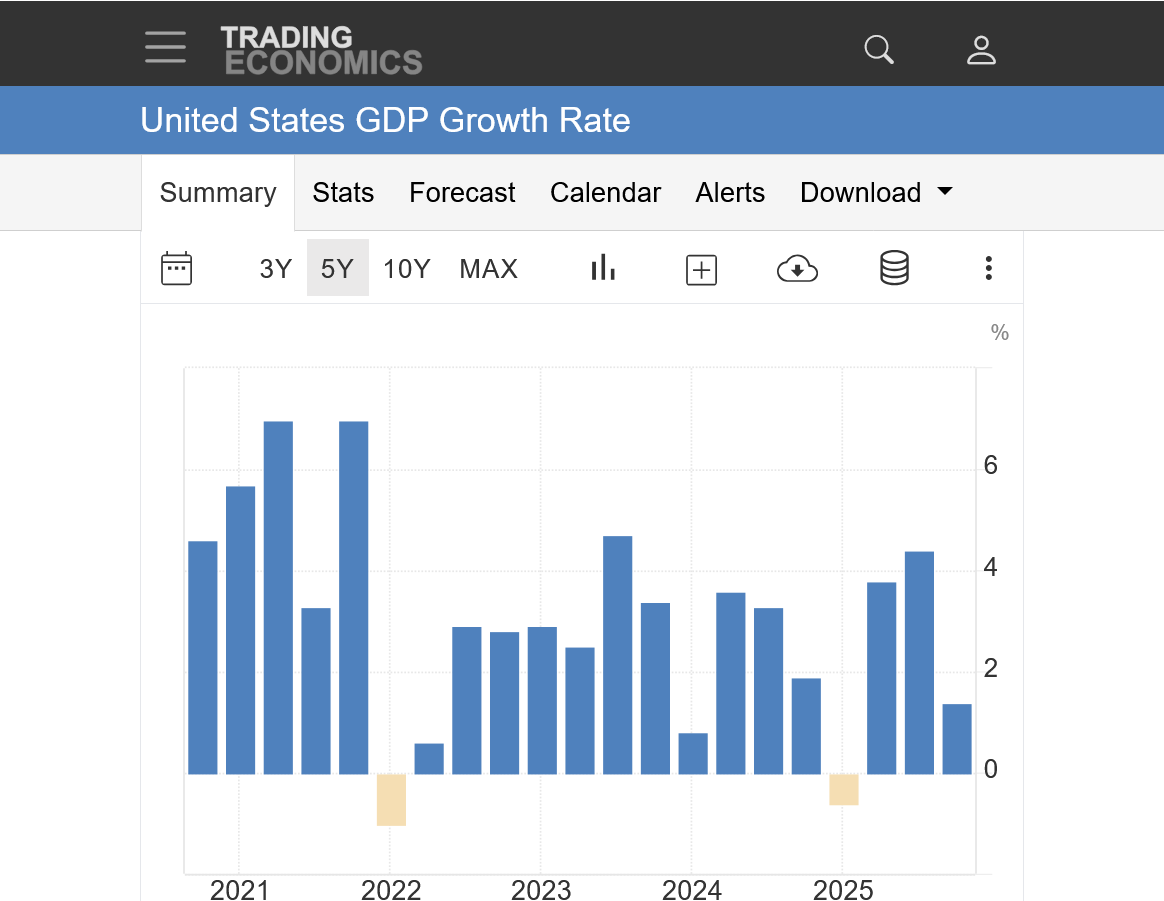1164x901 pixels.
Task: Open the three-dot more options menu
Action: point(988,268)
